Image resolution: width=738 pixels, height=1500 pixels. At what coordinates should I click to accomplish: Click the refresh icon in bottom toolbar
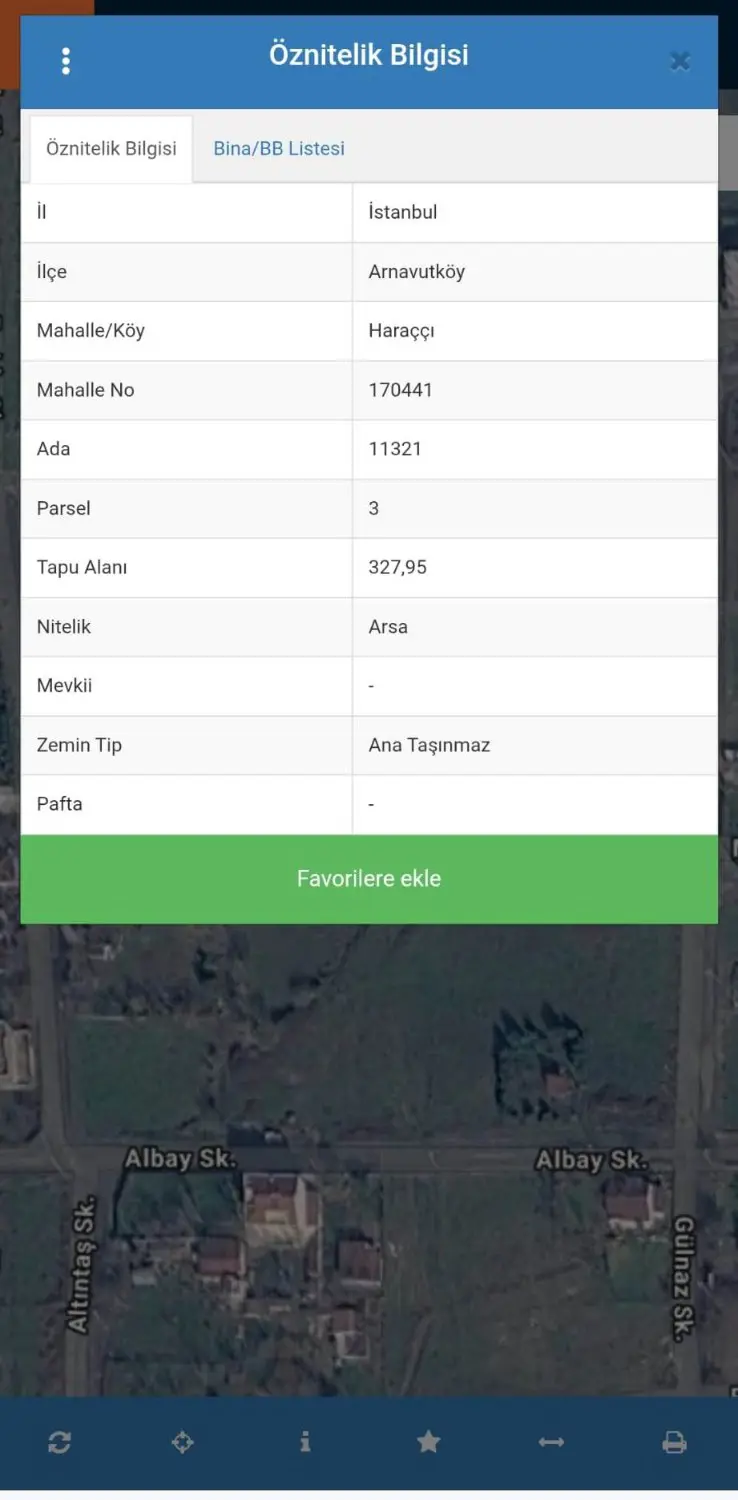point(59,1442)
